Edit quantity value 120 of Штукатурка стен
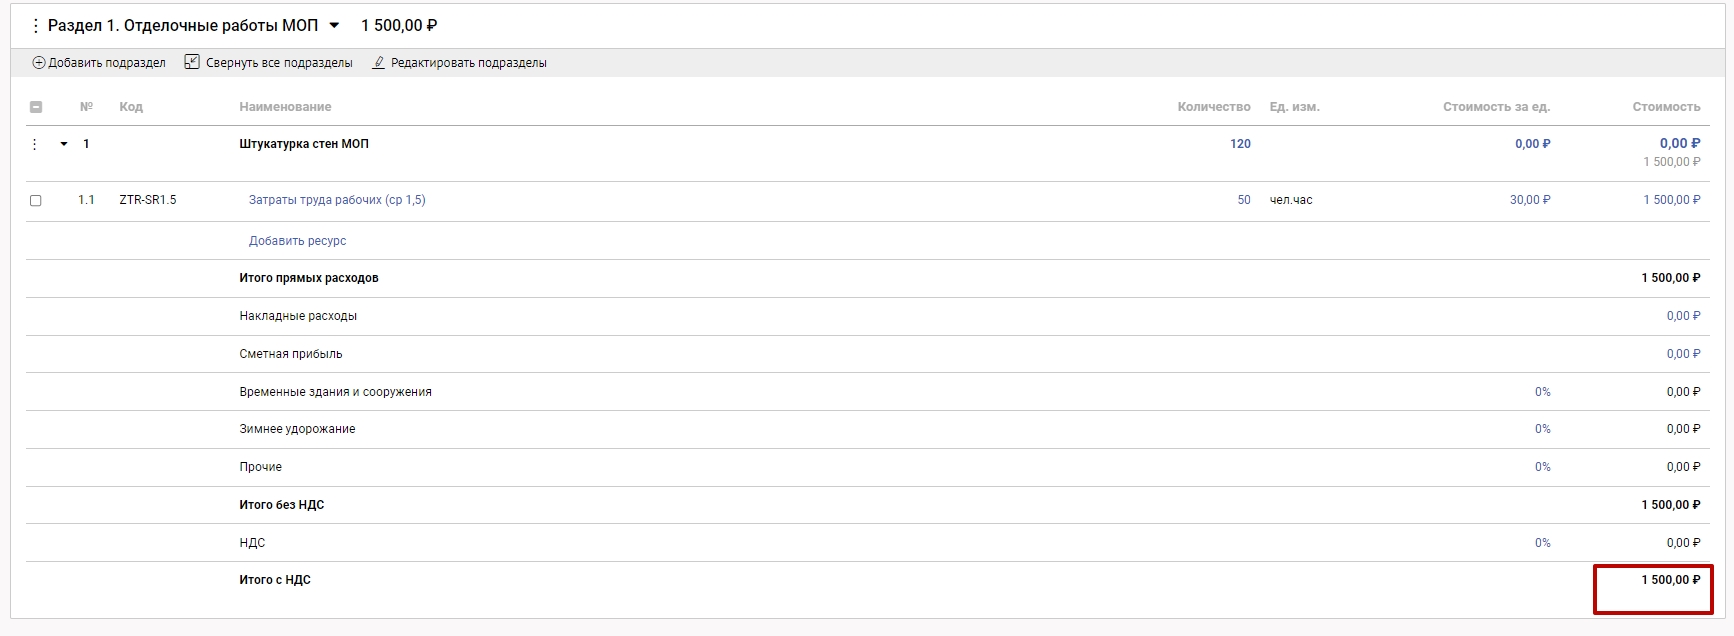 tap(1240, 144)
